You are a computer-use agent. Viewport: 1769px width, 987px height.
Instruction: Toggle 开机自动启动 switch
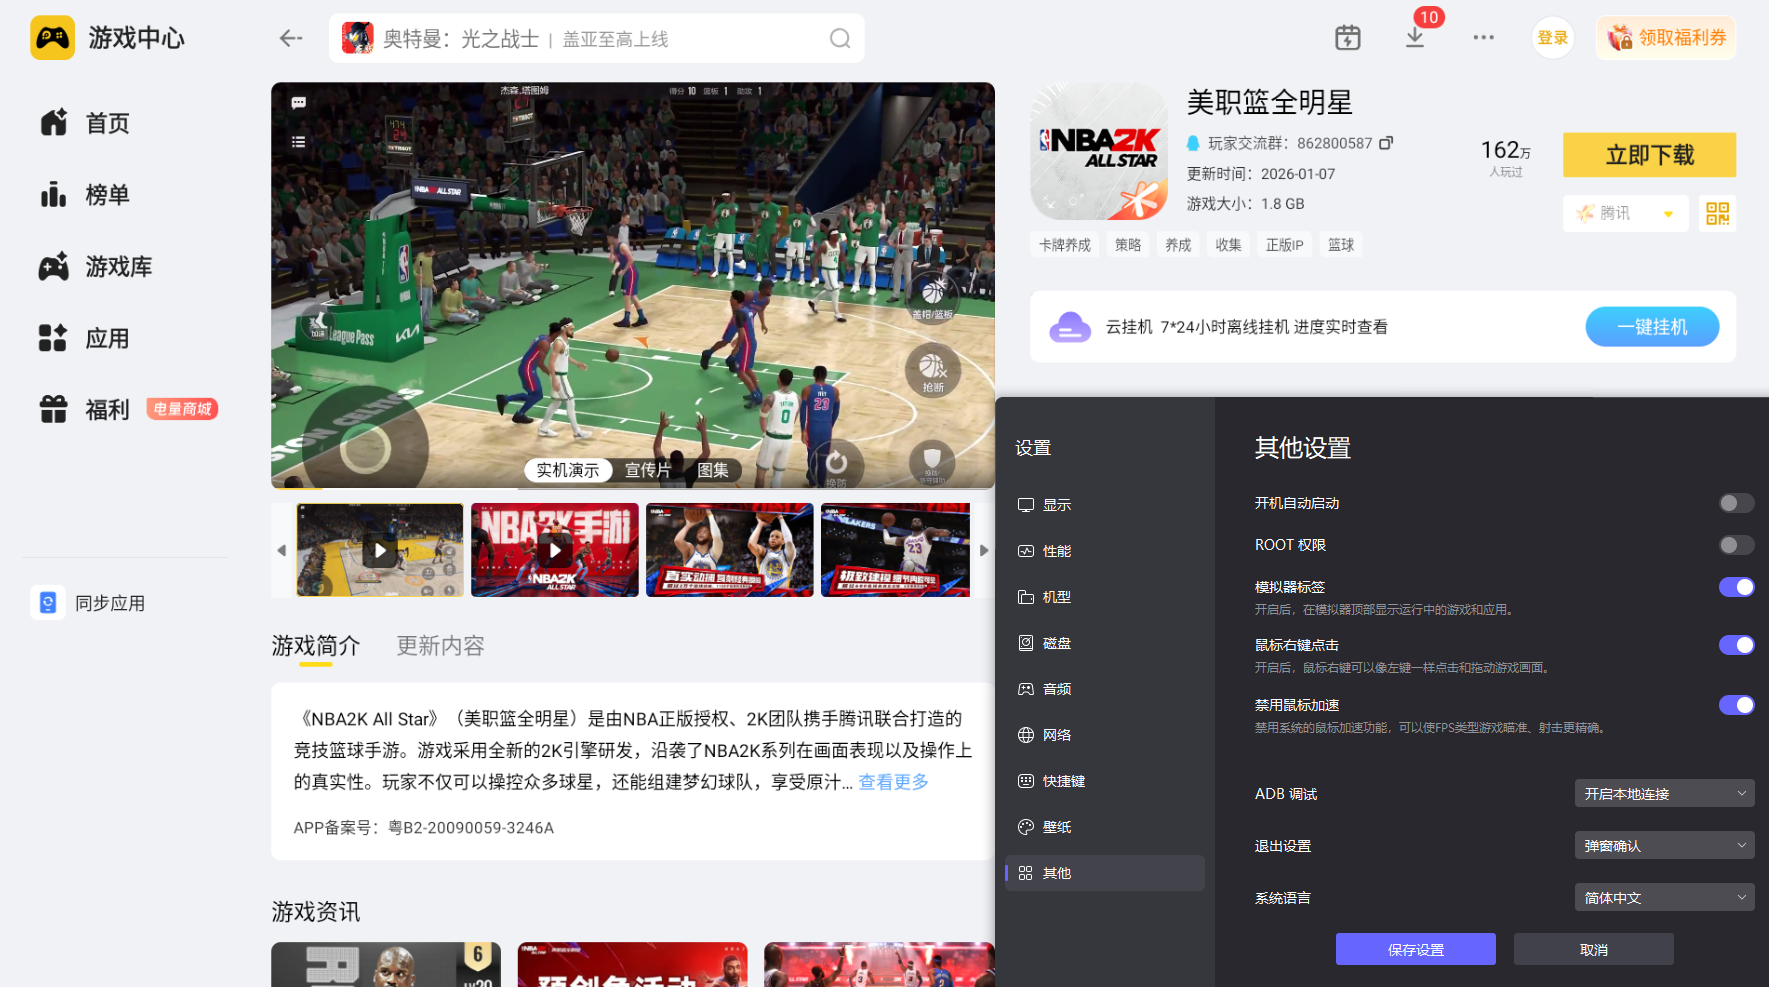1736,503
